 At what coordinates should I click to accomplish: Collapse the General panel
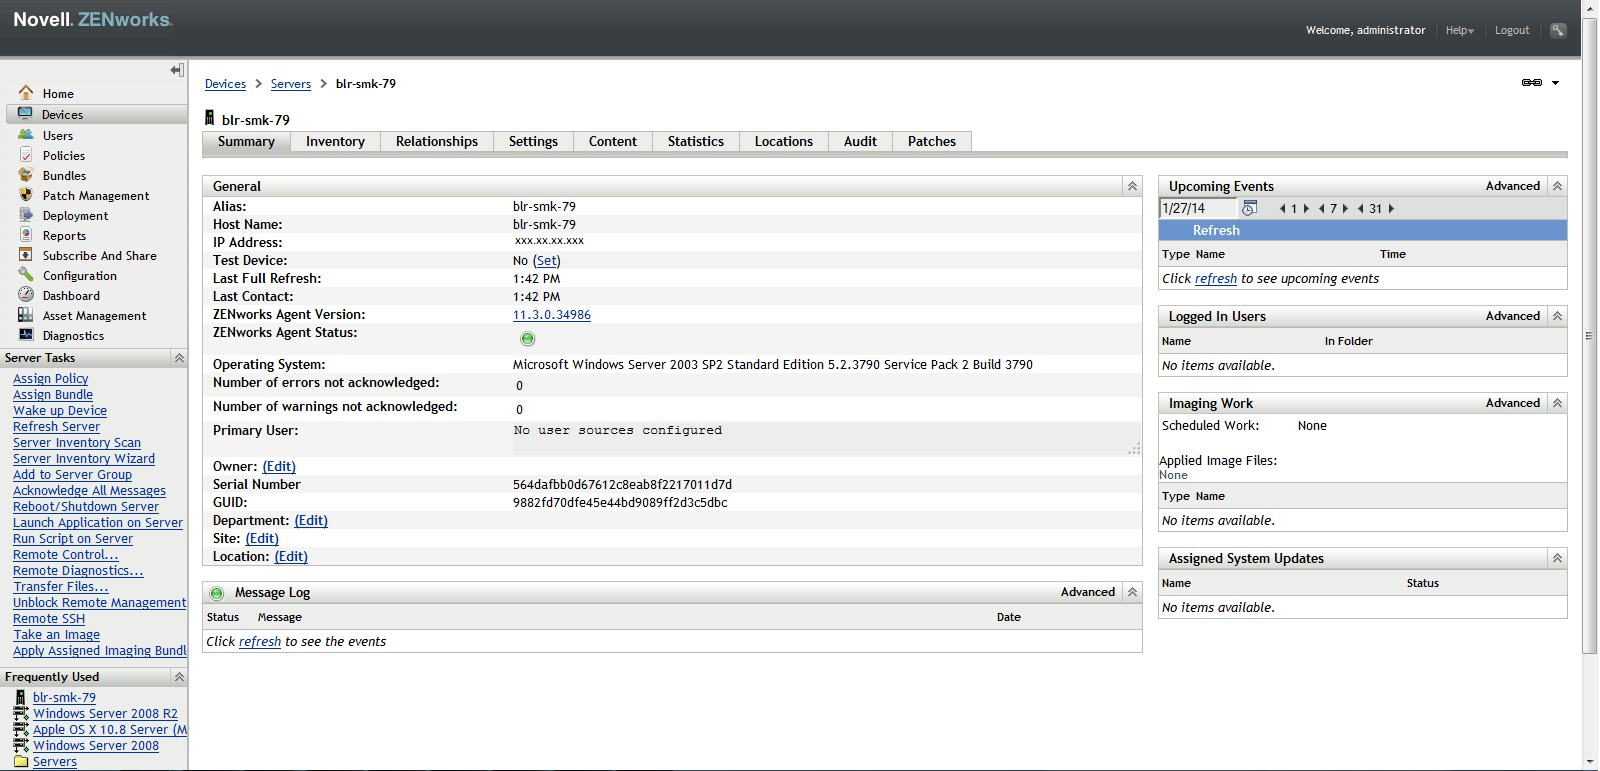pos(1132,186)
